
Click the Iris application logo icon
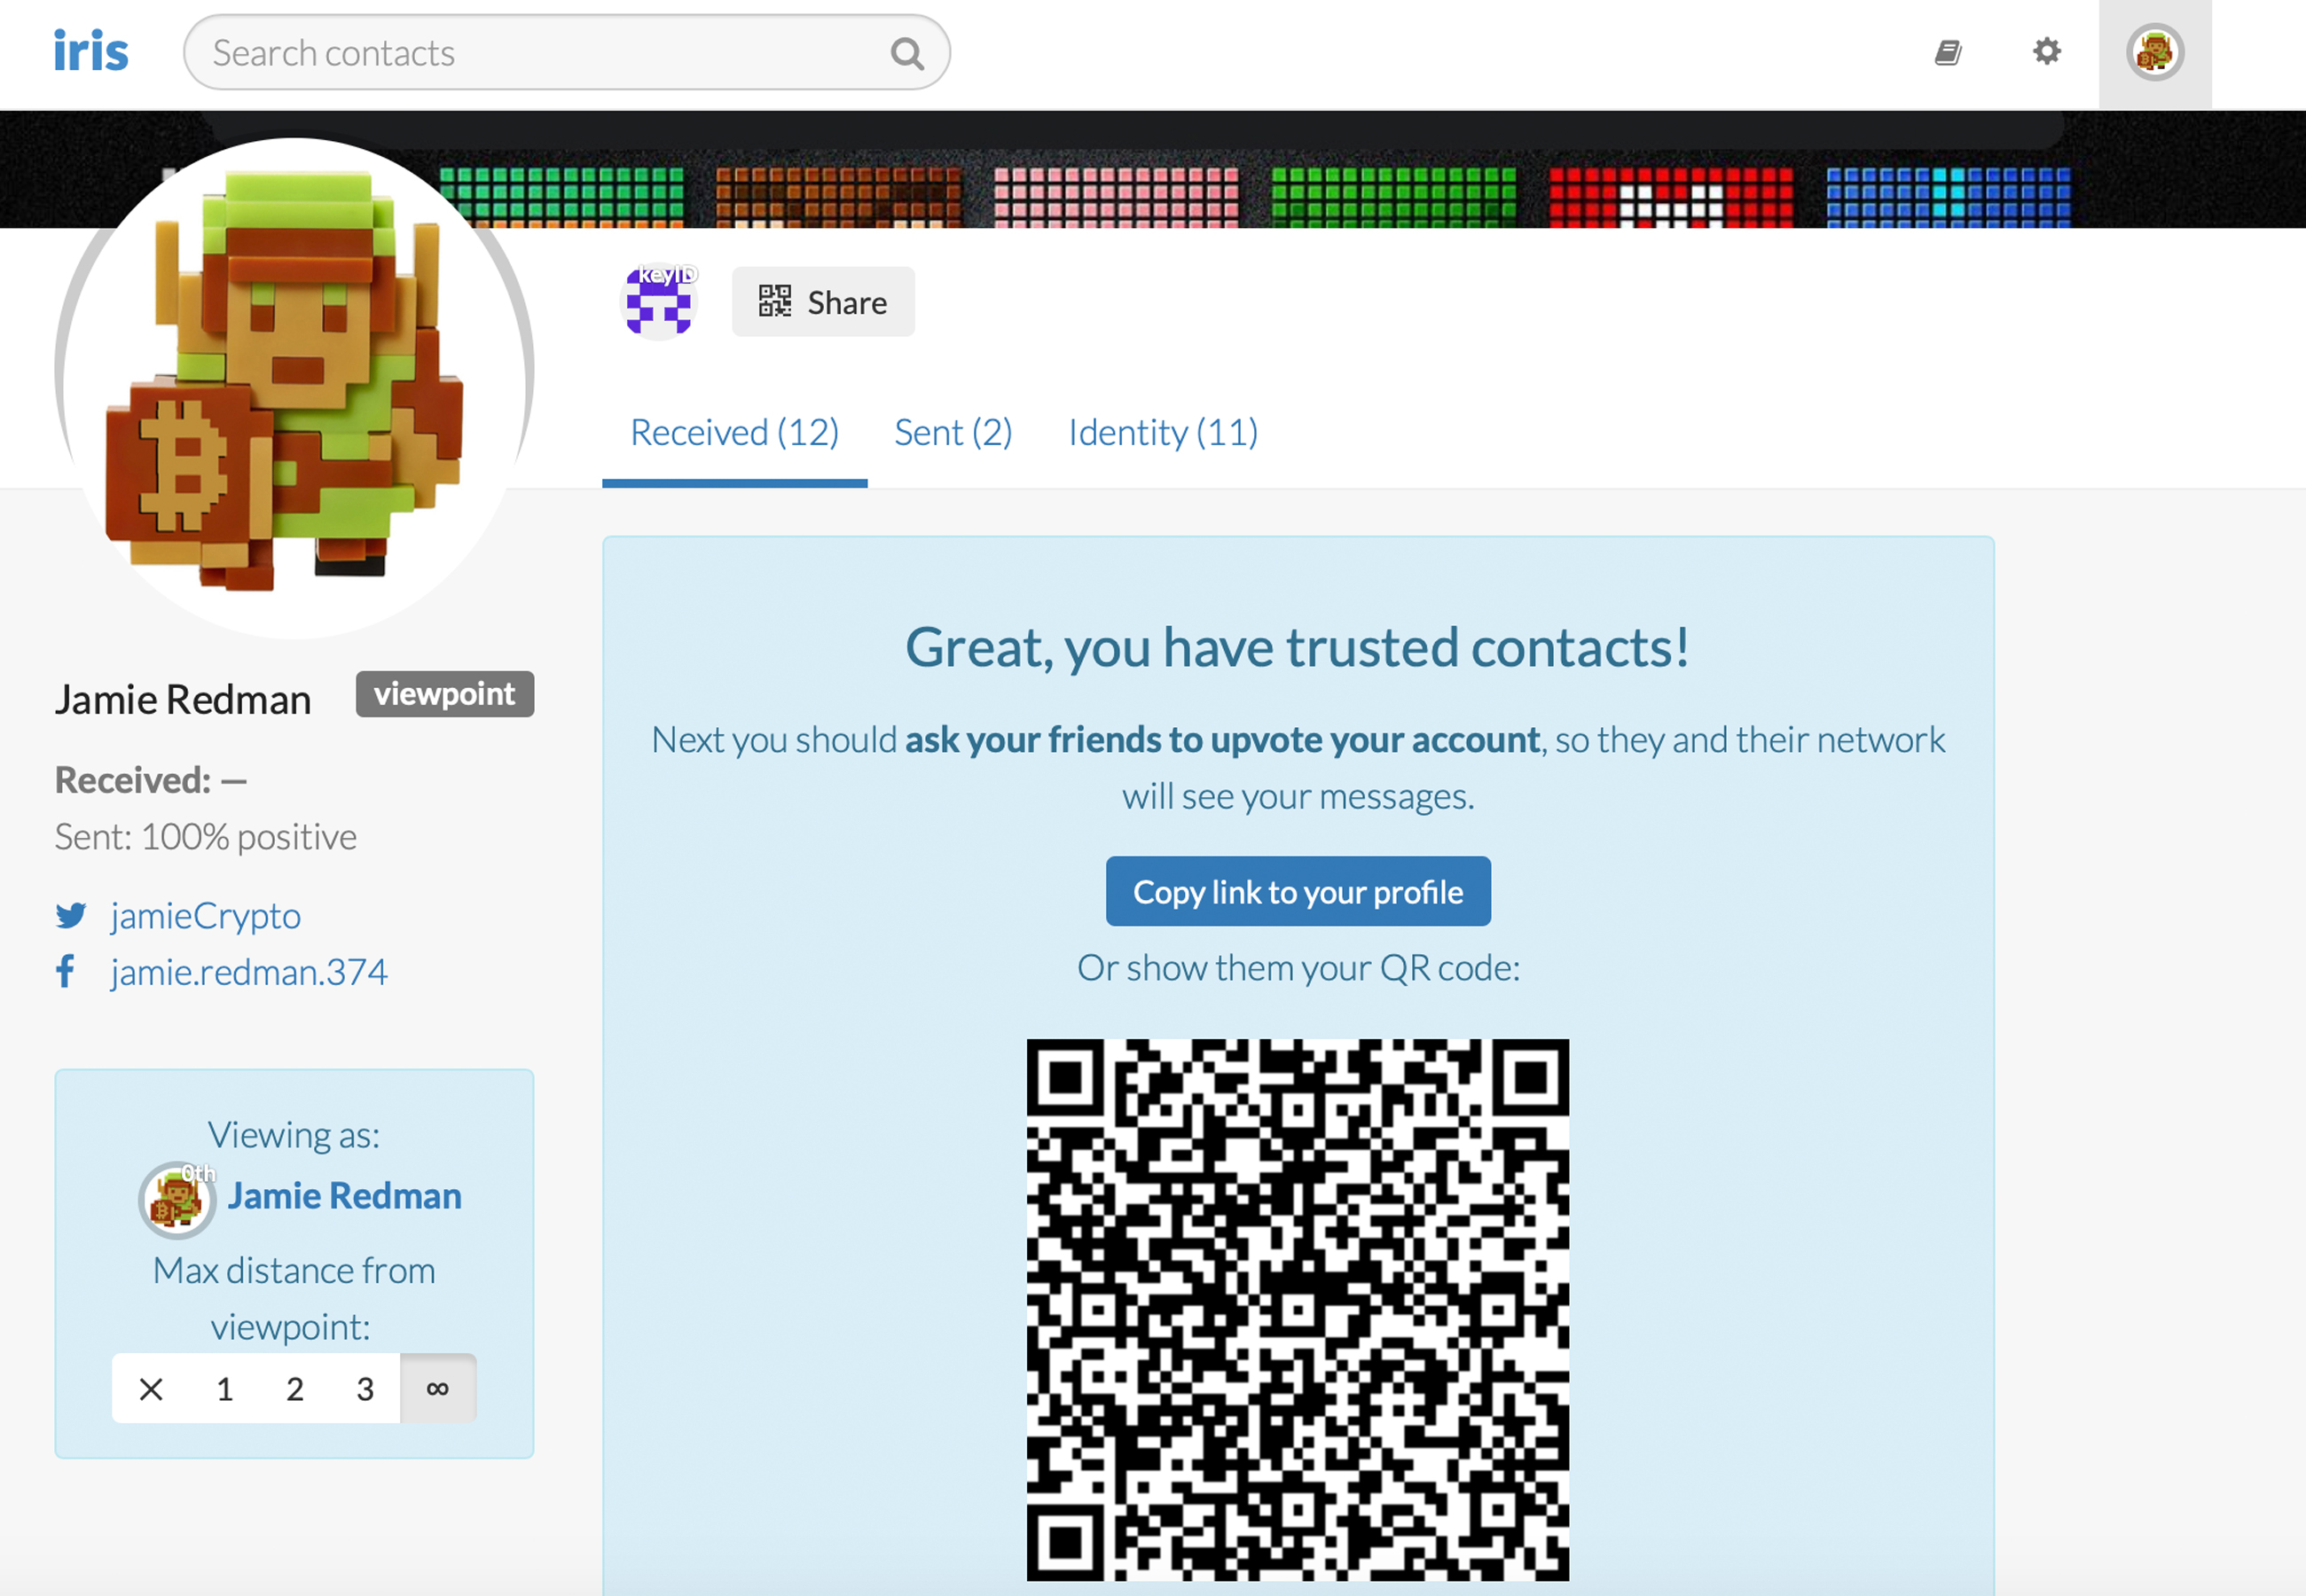pyautogui.click(x=90, y=49)
